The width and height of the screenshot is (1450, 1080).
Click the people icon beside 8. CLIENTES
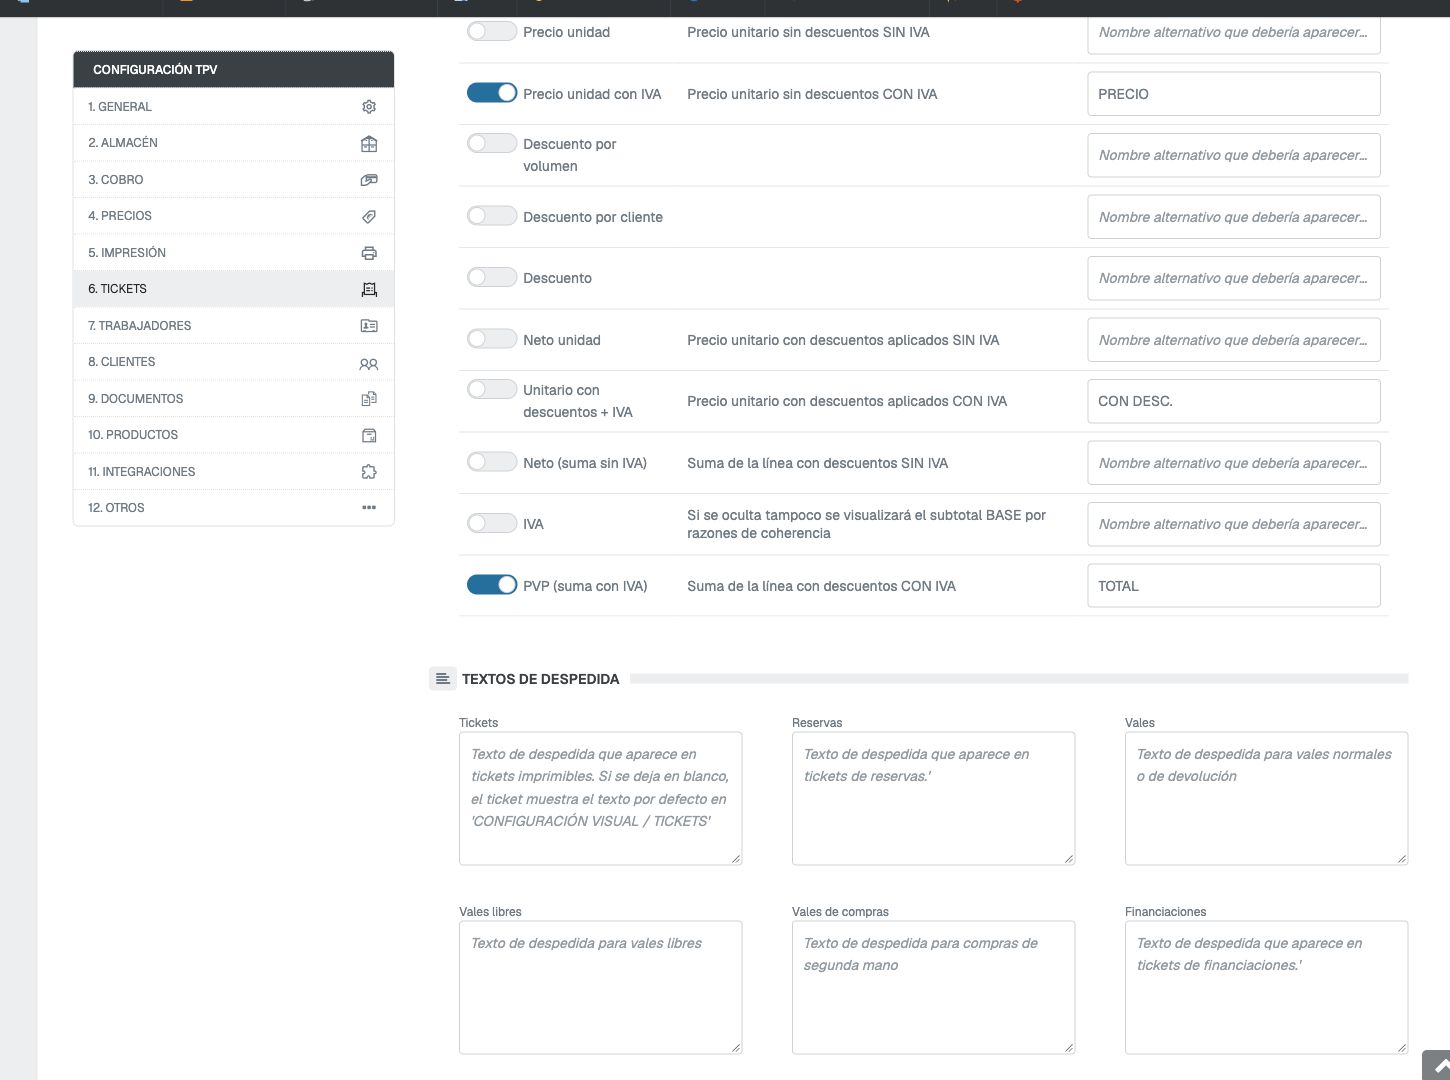[369, 364]
